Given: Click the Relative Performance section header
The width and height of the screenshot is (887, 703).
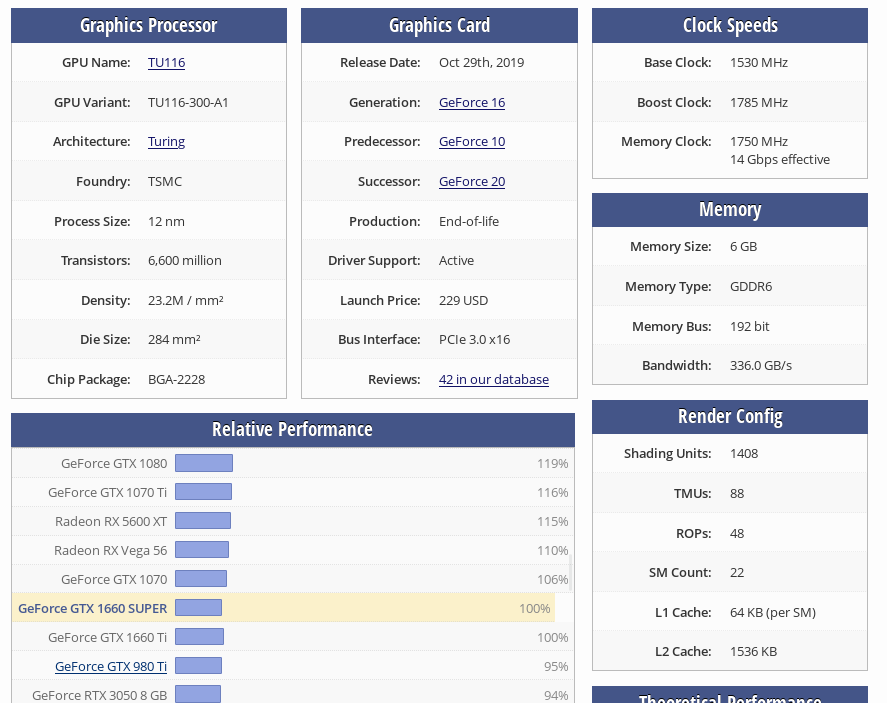Looking at the screenshot, I should [293, 430].
